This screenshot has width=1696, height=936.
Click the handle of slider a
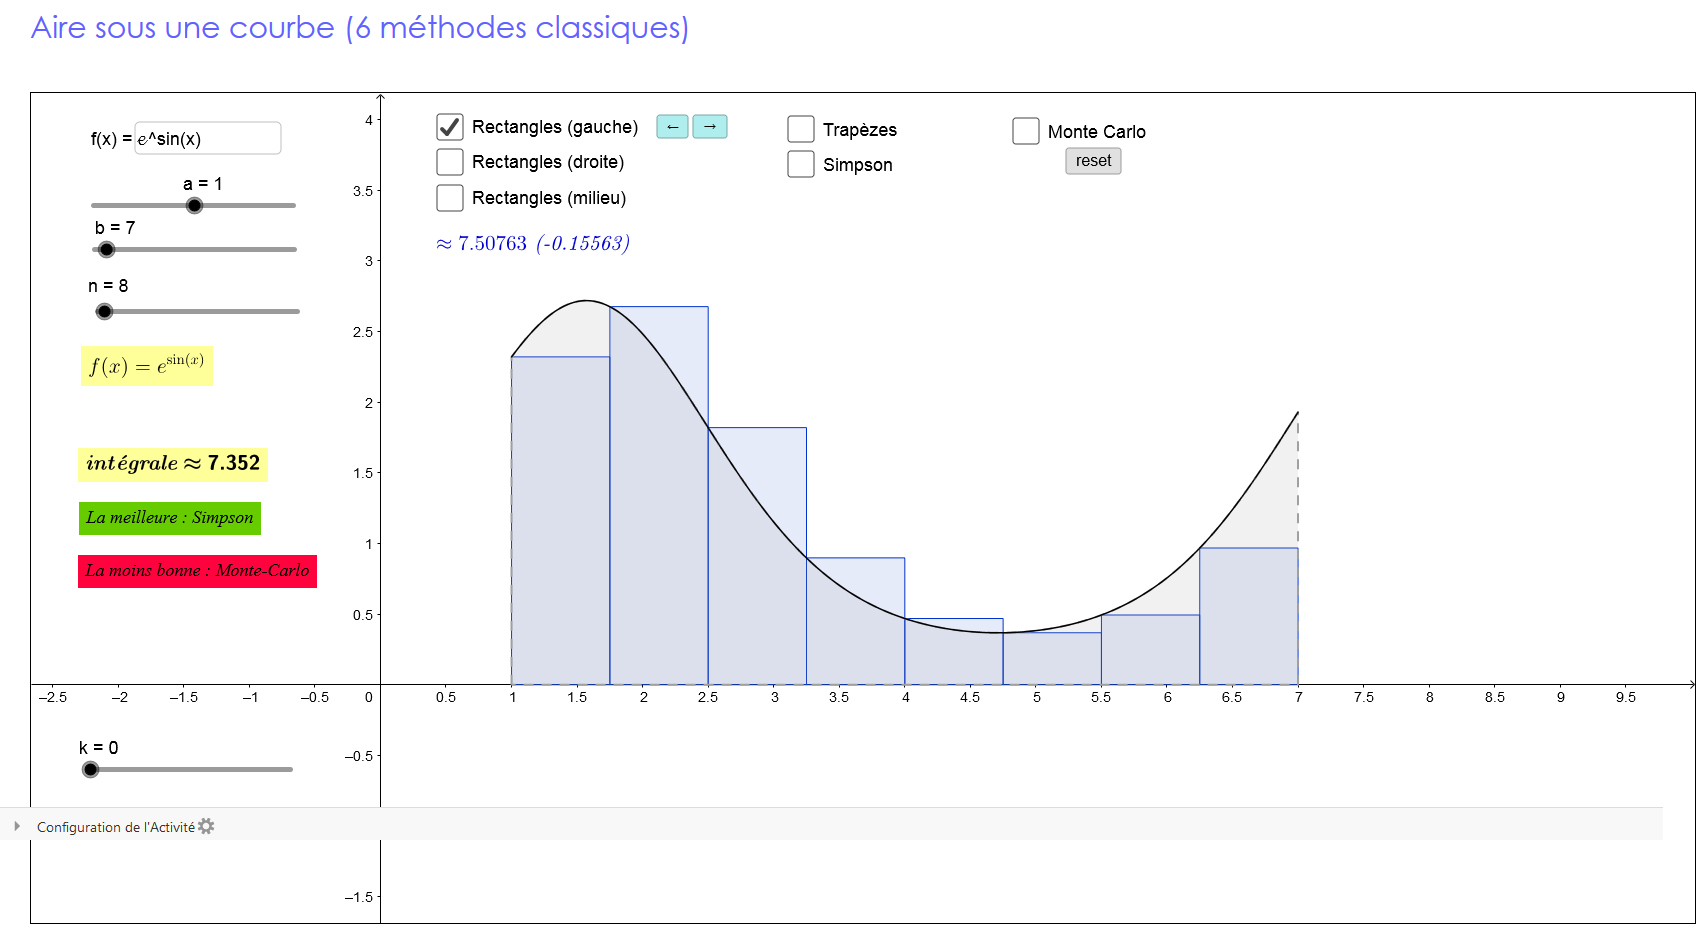(x=195, y=206)
